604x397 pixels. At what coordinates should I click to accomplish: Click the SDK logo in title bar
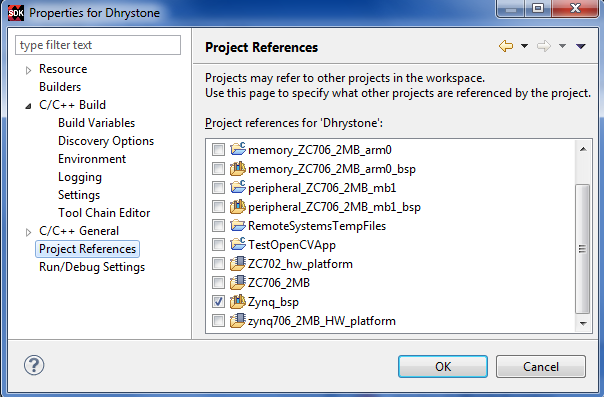[16, 13]
